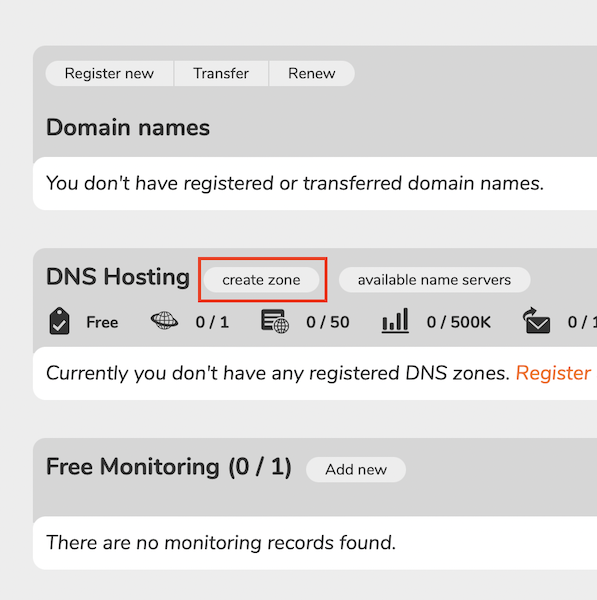
Task: Add new free monitoring record
Action: coord(356,470)
